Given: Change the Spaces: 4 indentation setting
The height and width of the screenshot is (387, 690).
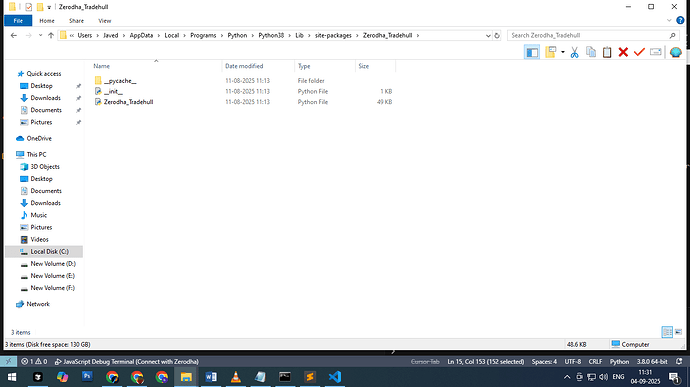Looking at the screenshot, I should click(544, 361).
